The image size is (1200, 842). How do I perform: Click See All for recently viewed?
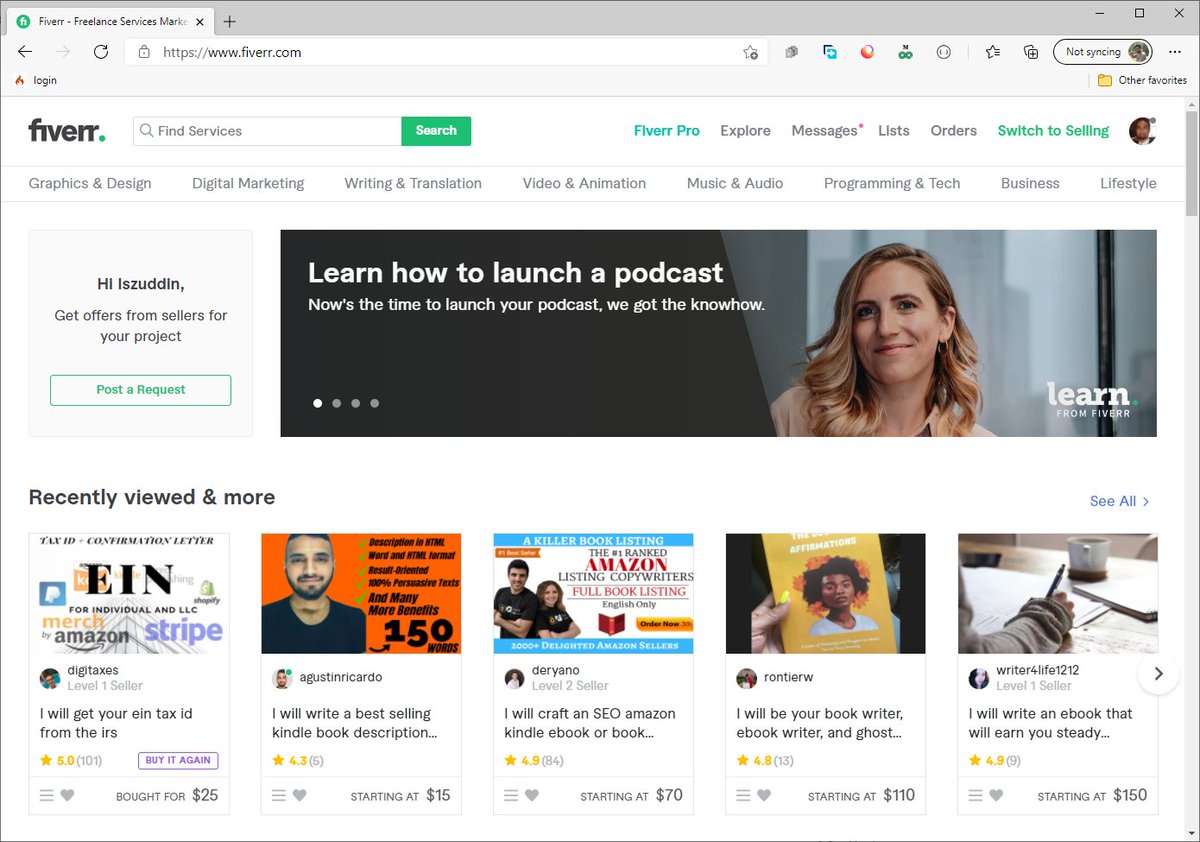pos(1120,501)
